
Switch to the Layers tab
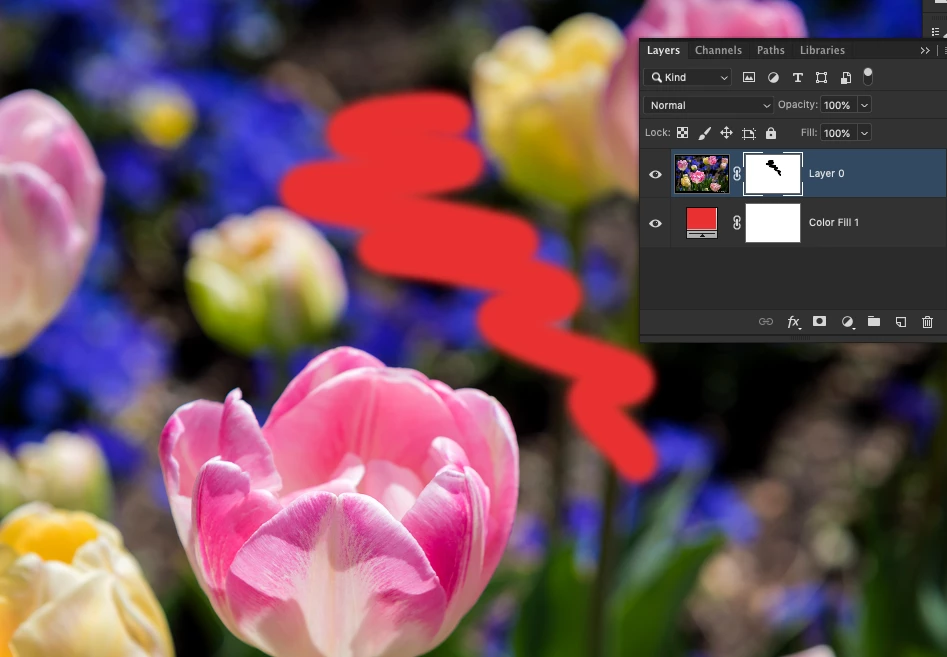(x=663, y=50)
